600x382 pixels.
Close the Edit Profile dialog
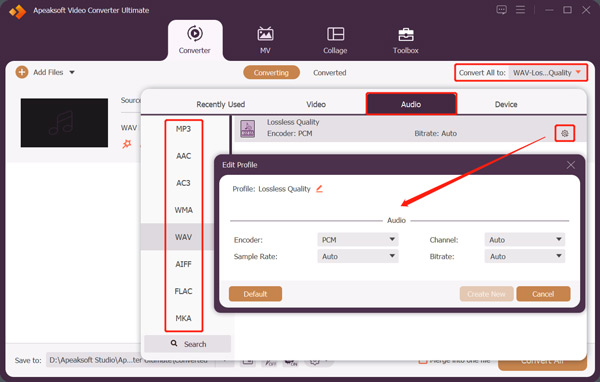pos(571,165)
